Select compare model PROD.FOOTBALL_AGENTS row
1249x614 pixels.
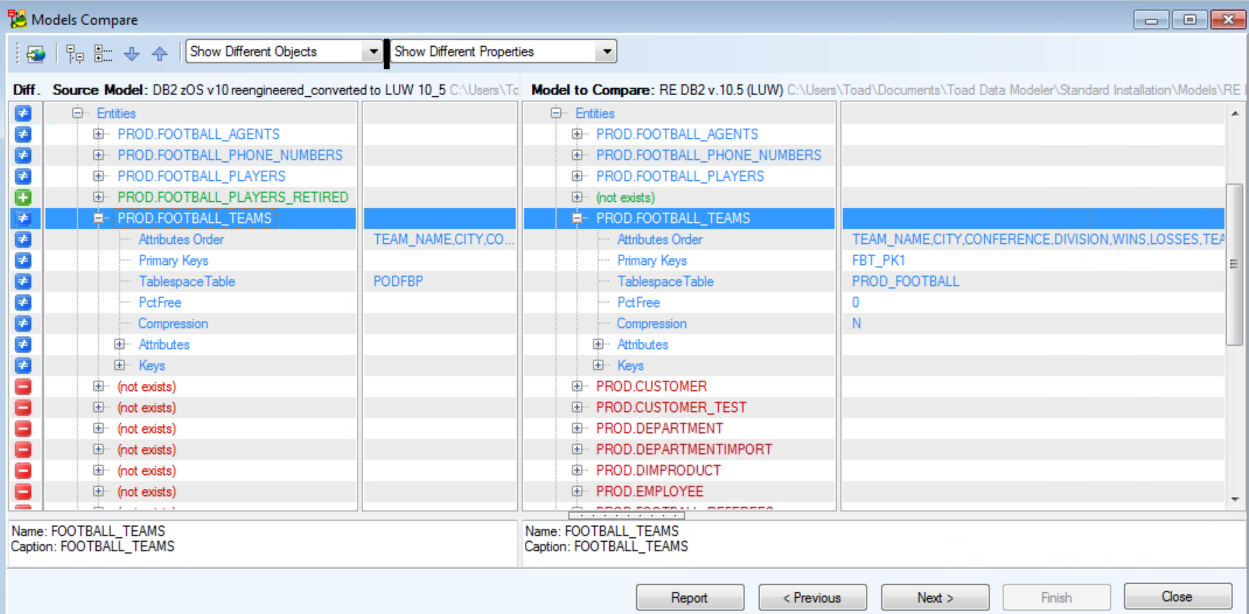click(x=677, y=134)
